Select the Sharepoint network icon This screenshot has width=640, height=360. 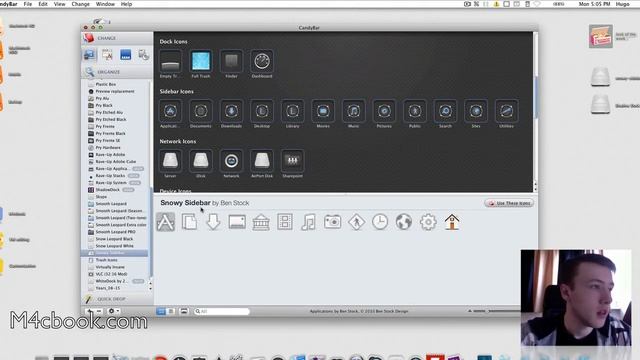293,161
